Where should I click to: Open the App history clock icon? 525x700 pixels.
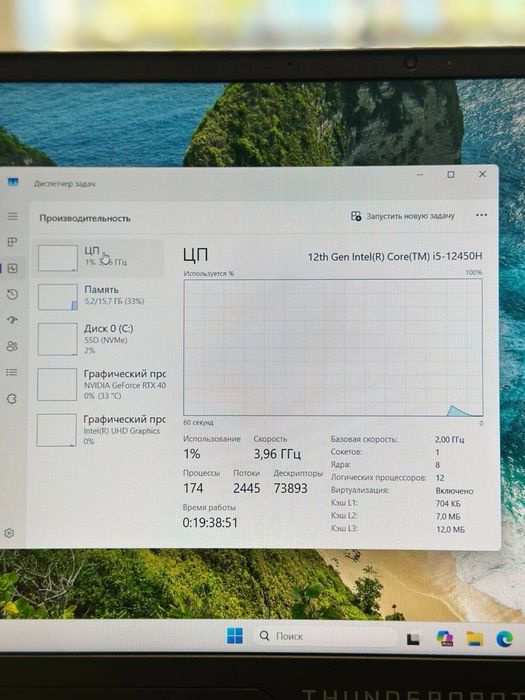coord(12,294)
